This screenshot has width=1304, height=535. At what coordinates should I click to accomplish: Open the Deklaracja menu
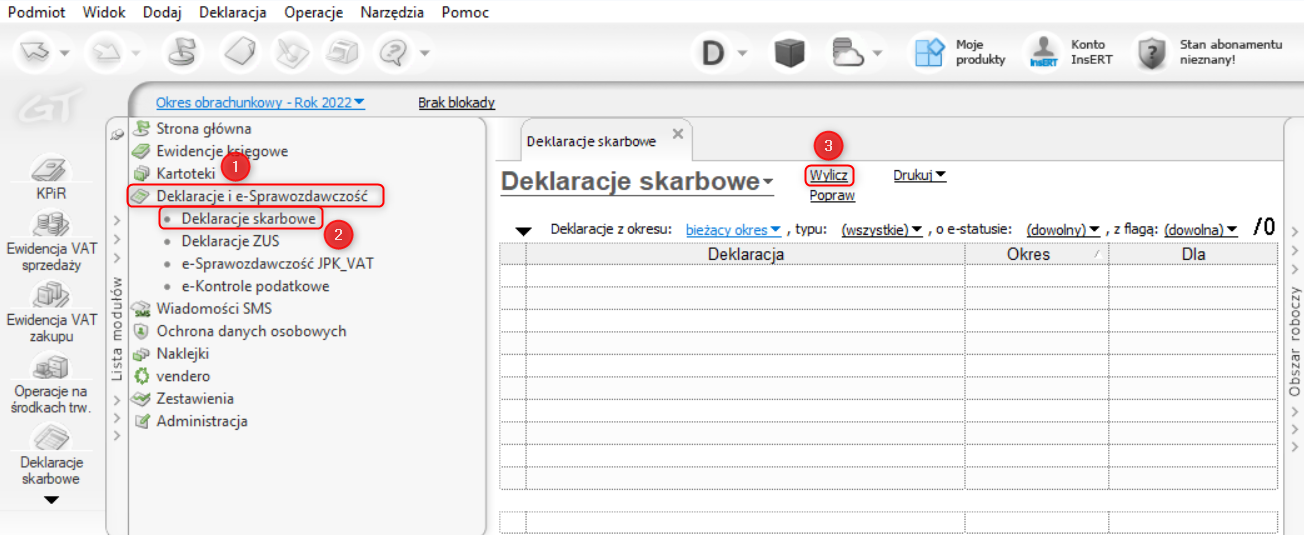pyautogui.click(x=233, y=12)
